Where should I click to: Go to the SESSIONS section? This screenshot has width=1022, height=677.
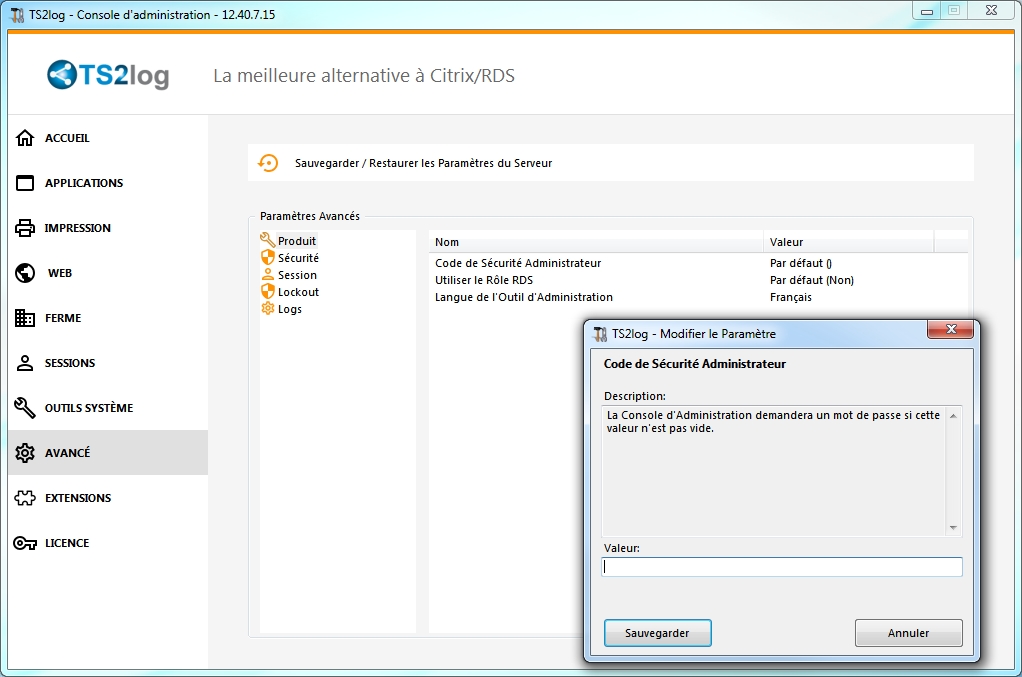click(108, 363)
